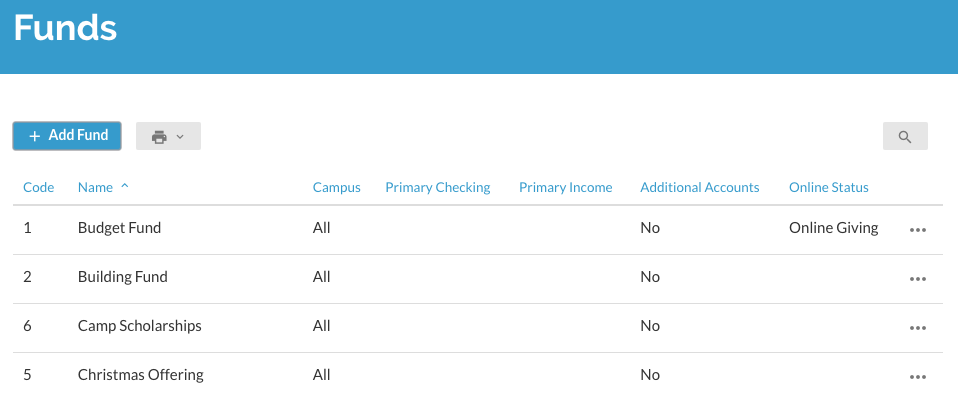958x399 pixels.
Task: Select the Building Fund row name
Action: point(123,277)
